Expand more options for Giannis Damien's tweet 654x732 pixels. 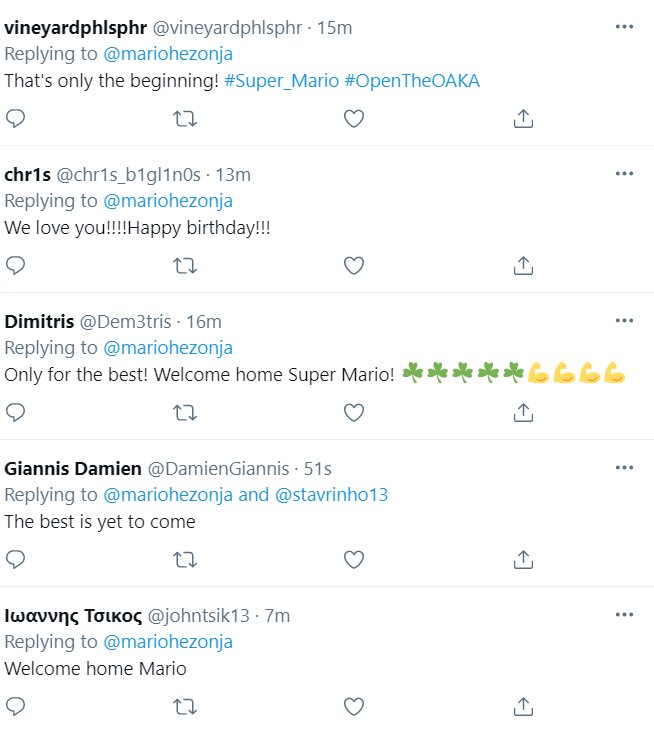click(625, 467)
